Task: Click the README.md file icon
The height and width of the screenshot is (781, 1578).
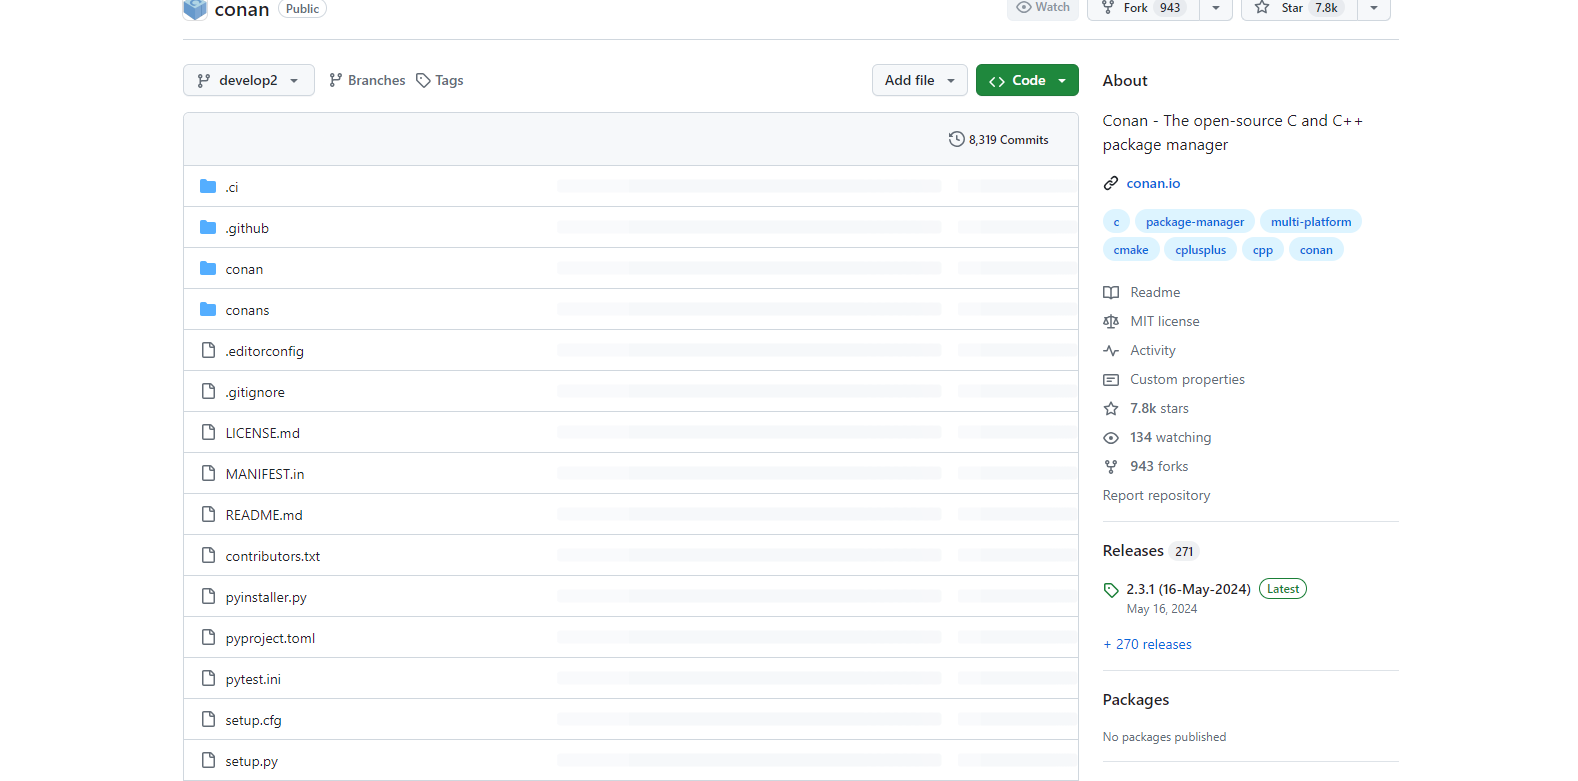Action: (x=208, y=514)
